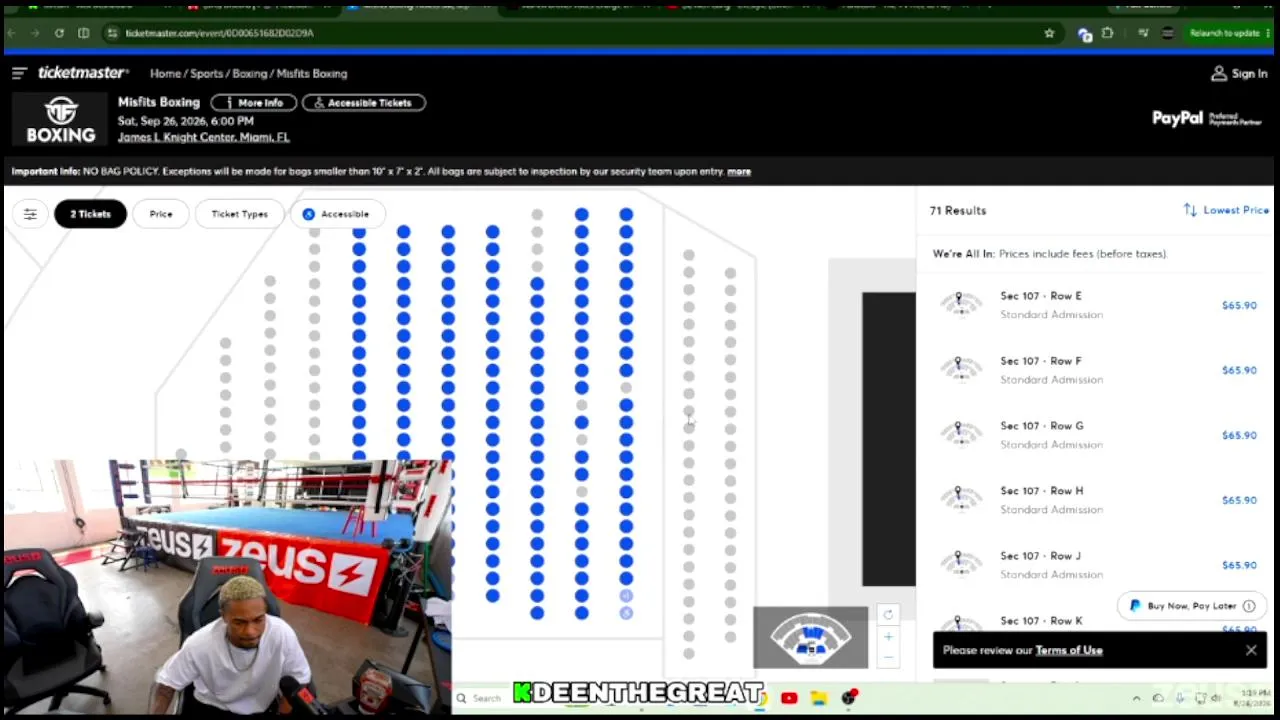Screen dimensions: 1280x720
Task: Click the 71 Results count text
Action: 958,210
